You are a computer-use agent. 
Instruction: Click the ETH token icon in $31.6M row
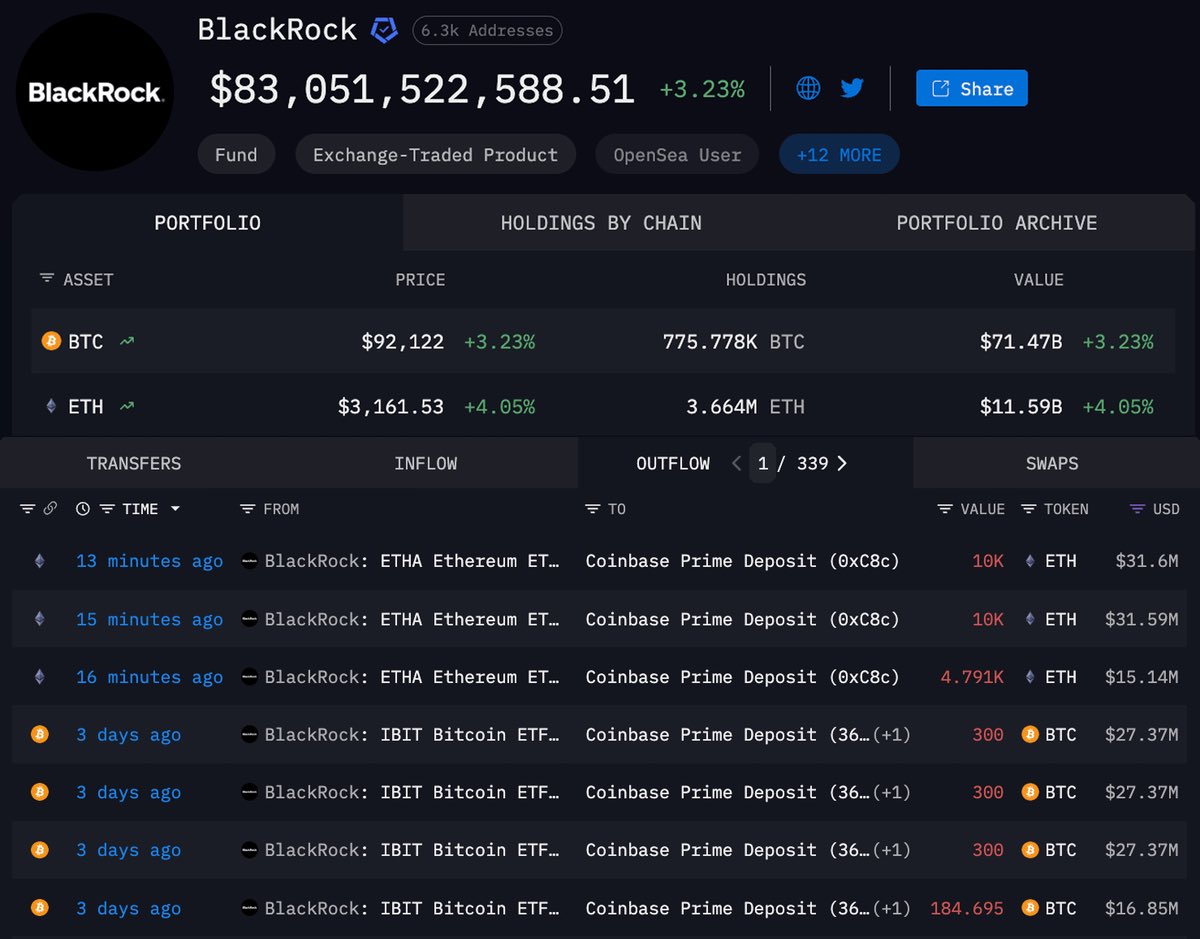tap(1030, 561)
